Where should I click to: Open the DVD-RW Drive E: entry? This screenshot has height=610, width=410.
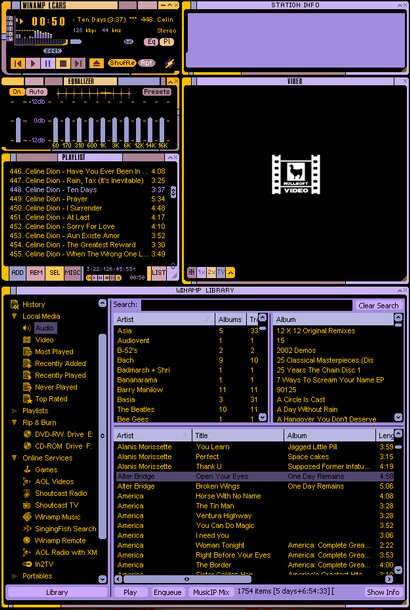[x=64, y=434]
